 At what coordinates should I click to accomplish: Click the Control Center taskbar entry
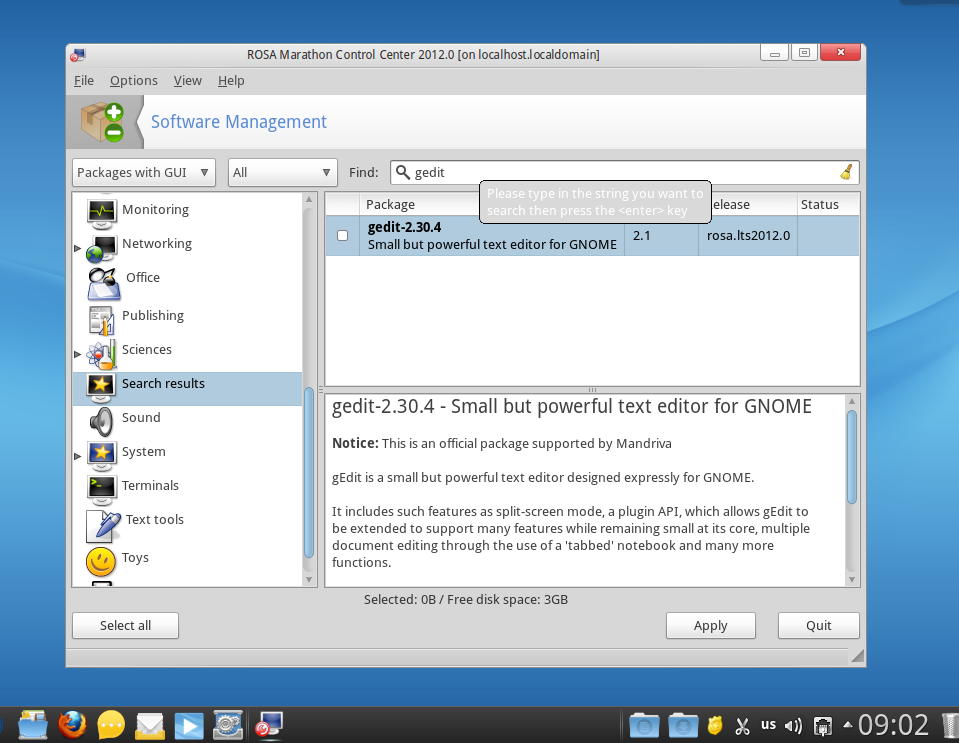pos(269,725)
